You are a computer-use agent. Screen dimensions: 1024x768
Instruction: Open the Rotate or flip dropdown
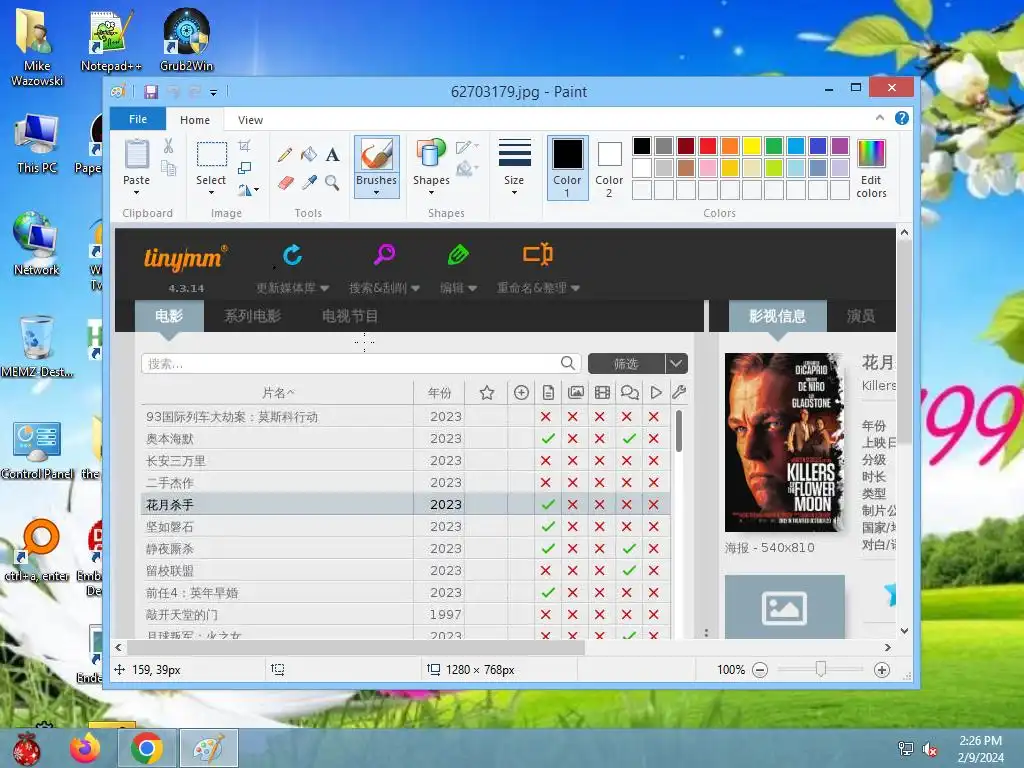pos(248,190)
